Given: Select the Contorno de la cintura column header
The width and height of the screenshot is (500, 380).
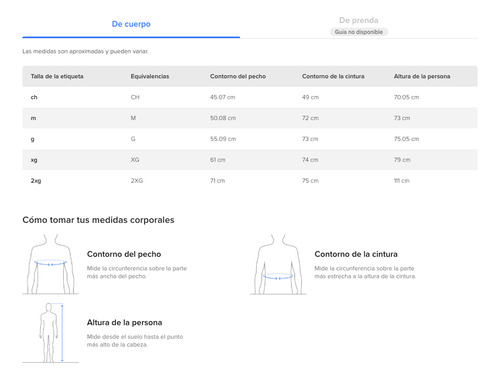Looking at the screenshot, I should point(333,76).
